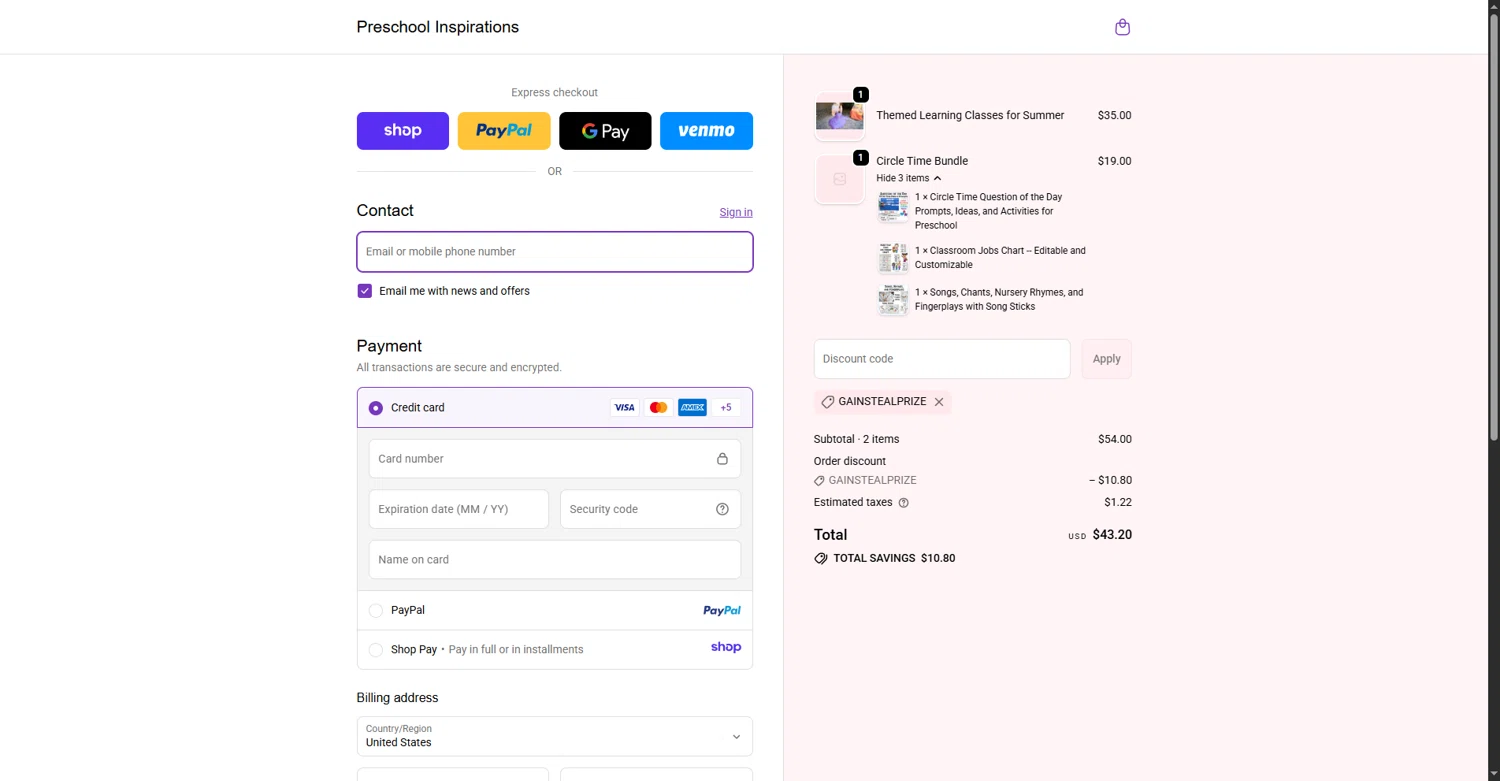Image resolution: width=1500 pixels, height=781 pixels.
Task: Open Circle Time Question of the Day thumbnail
Action: (x=893, y=207)
